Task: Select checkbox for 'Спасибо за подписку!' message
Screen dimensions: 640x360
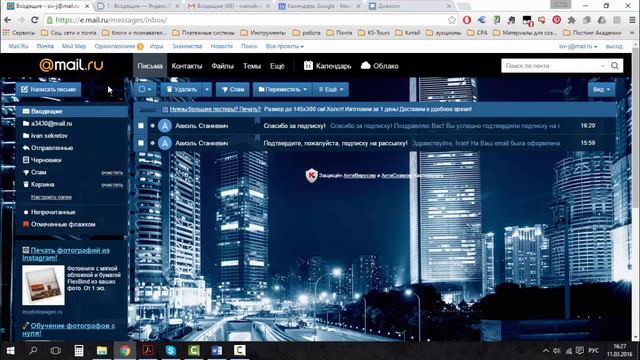Action: (141, 126)
